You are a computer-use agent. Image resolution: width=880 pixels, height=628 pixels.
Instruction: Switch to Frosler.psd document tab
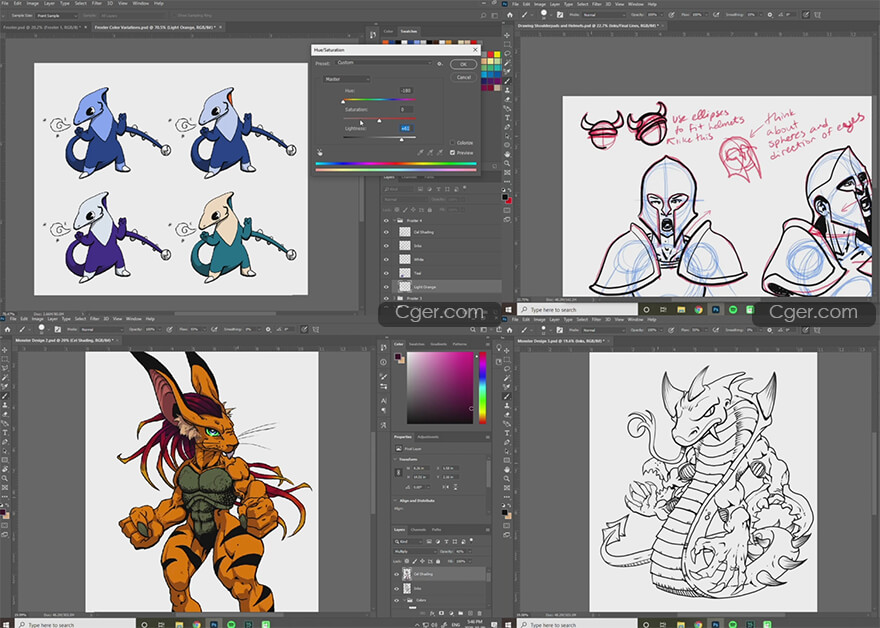[x=43, y=27]
